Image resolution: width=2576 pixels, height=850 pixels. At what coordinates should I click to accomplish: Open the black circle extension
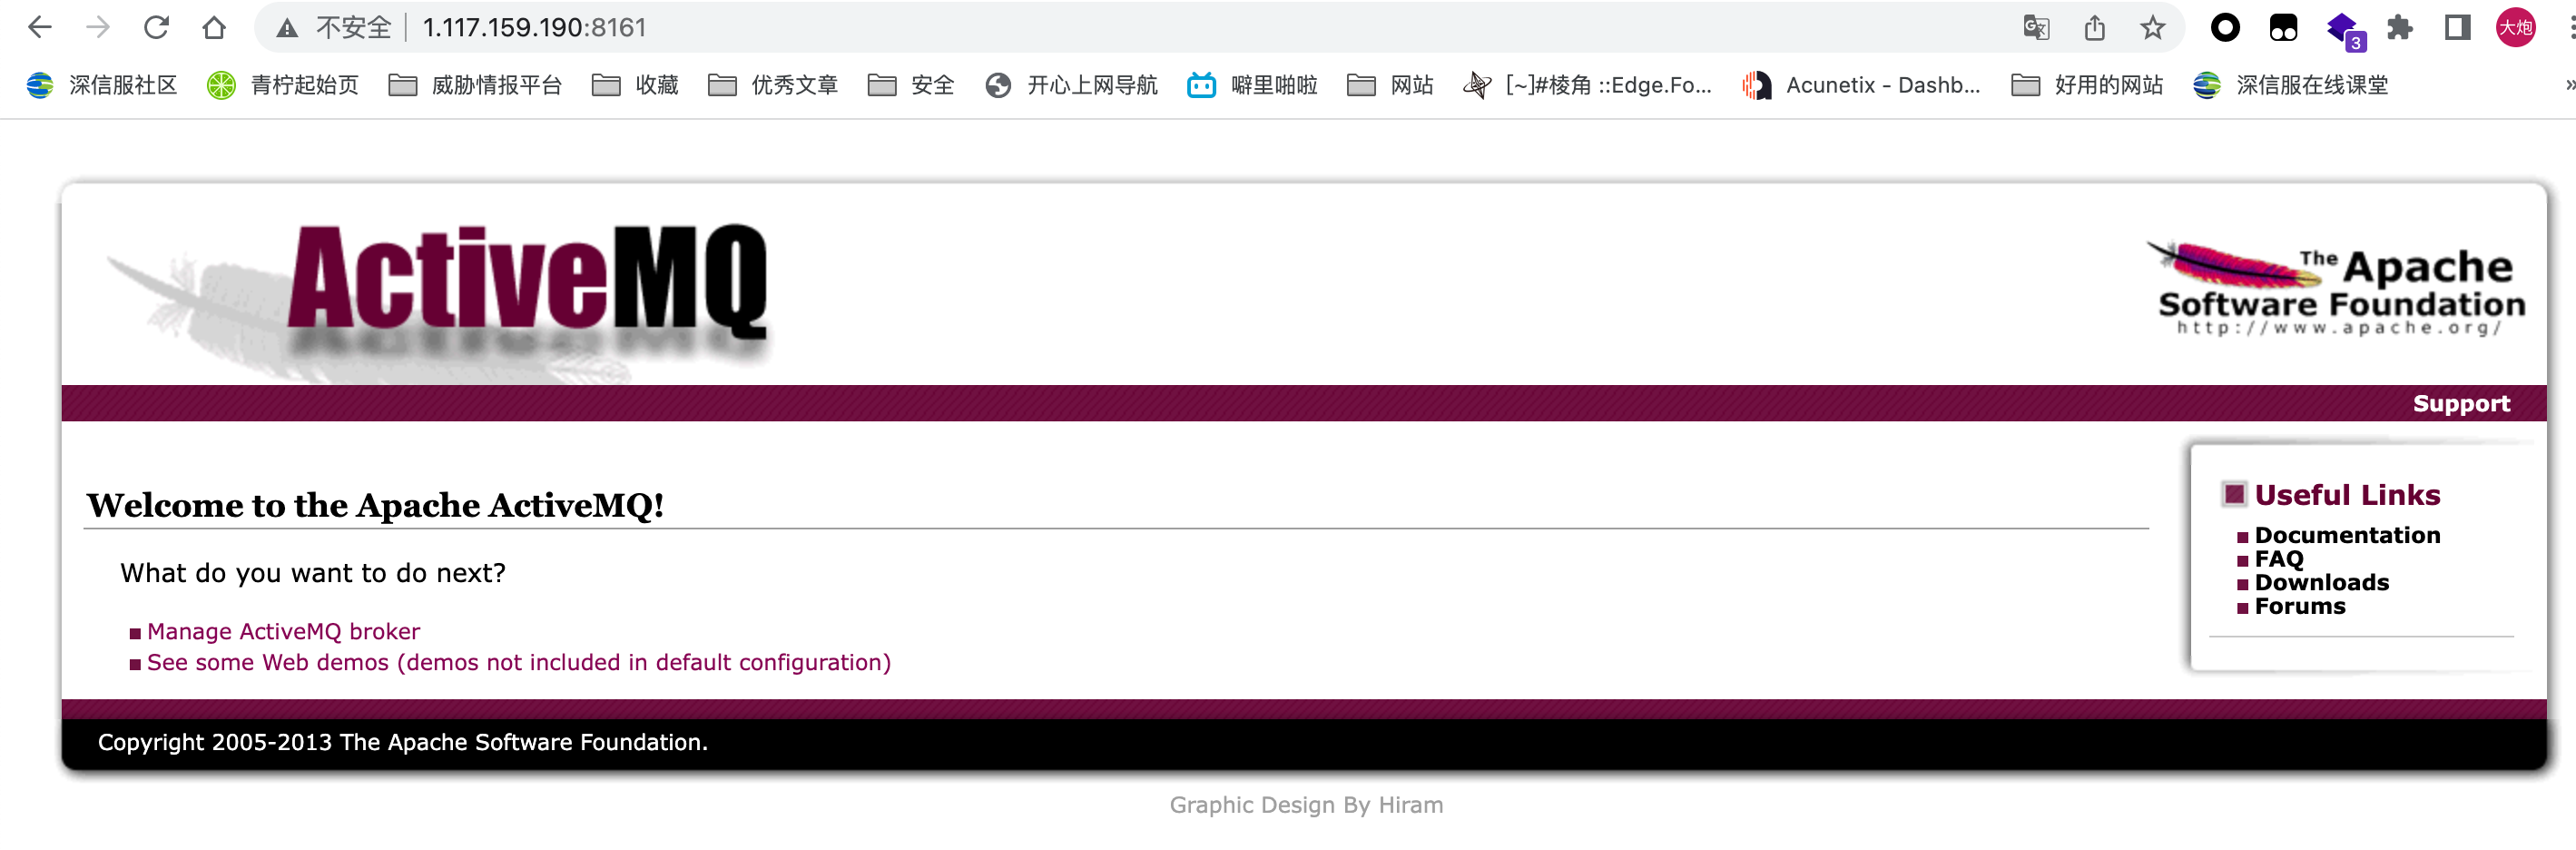click(2225, 27)
